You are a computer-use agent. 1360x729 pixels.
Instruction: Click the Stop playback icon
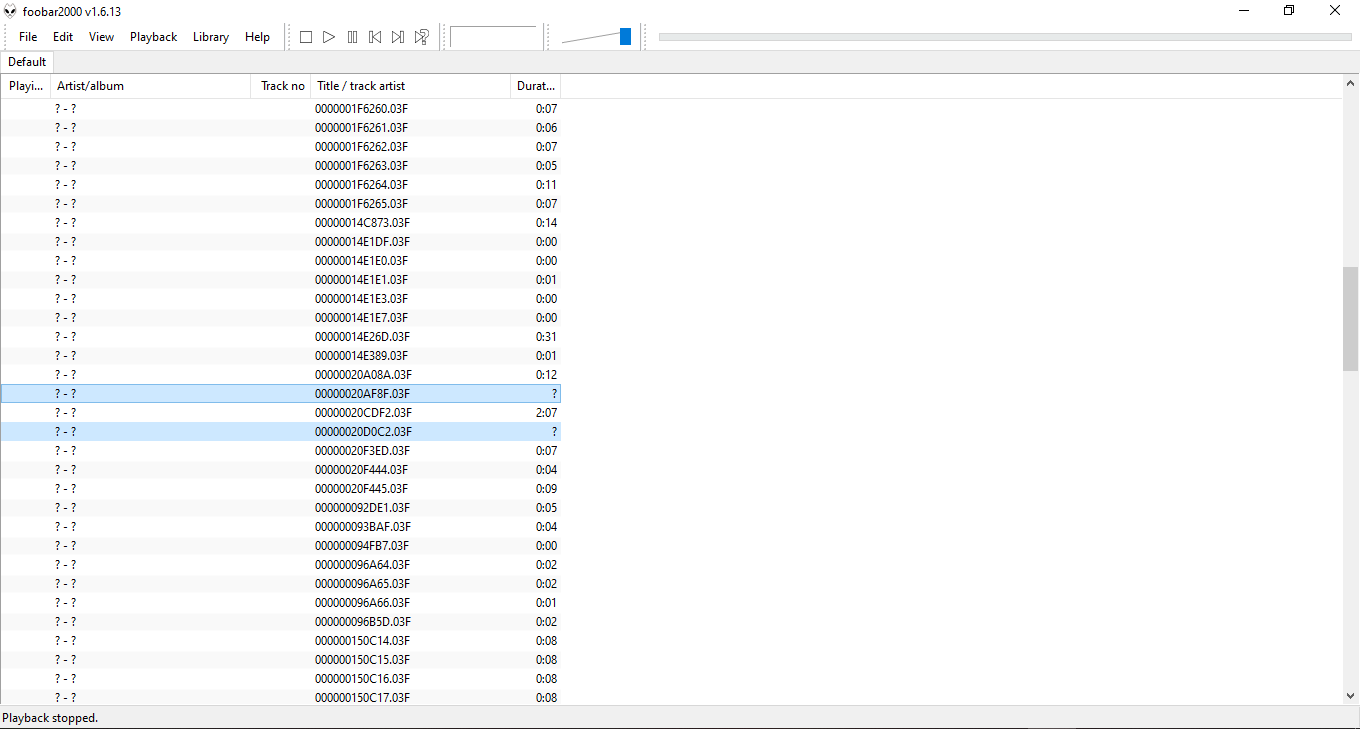(x=306, y=36)
